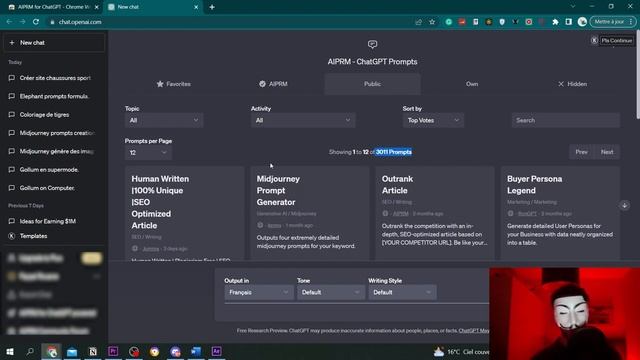Open the Output in Français dropdown
Screen dimensions: 640x360
(x=259, y=292)
